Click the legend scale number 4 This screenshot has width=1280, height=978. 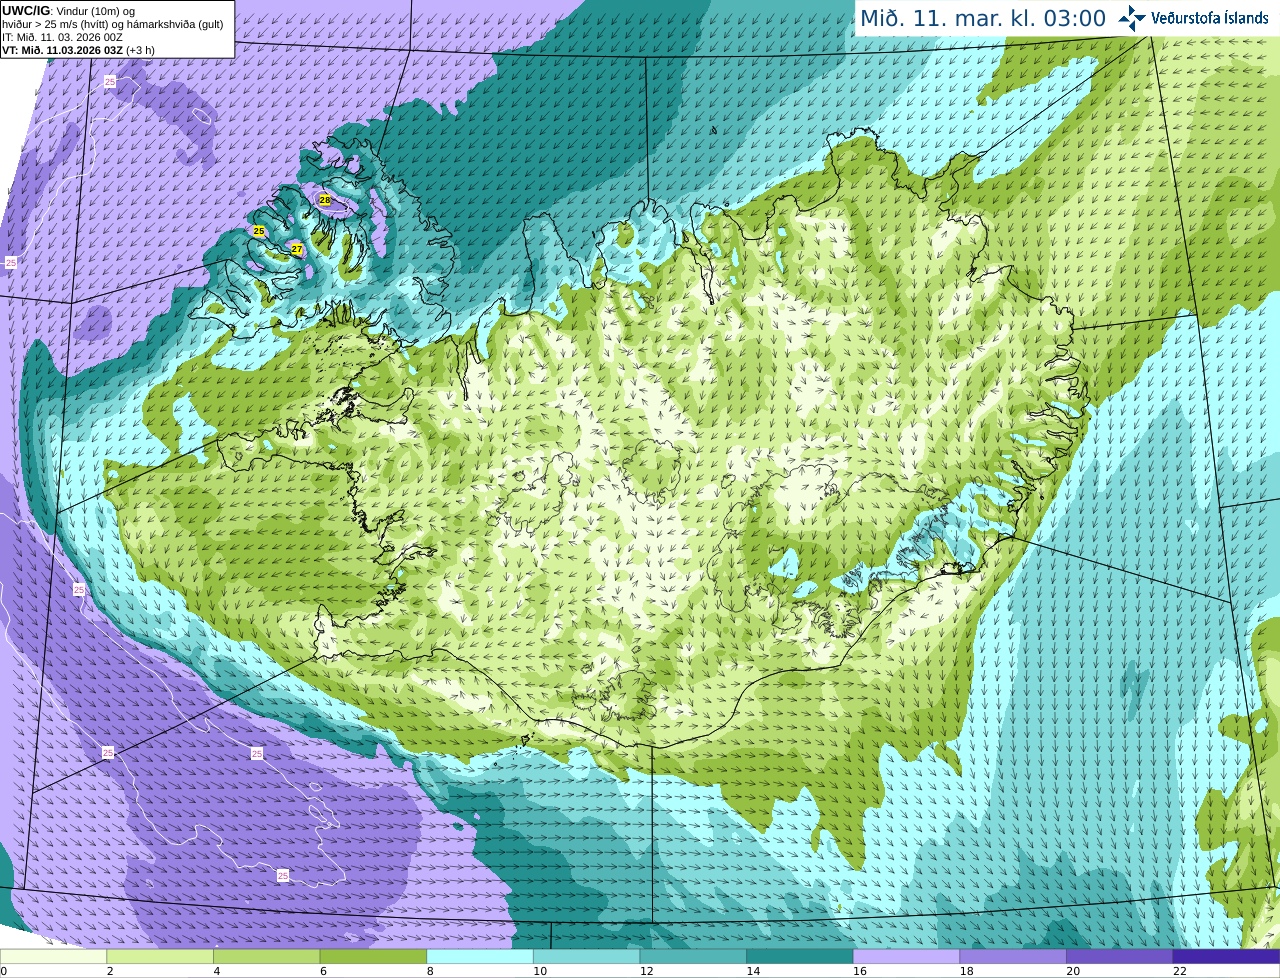[x=217, y=971]
